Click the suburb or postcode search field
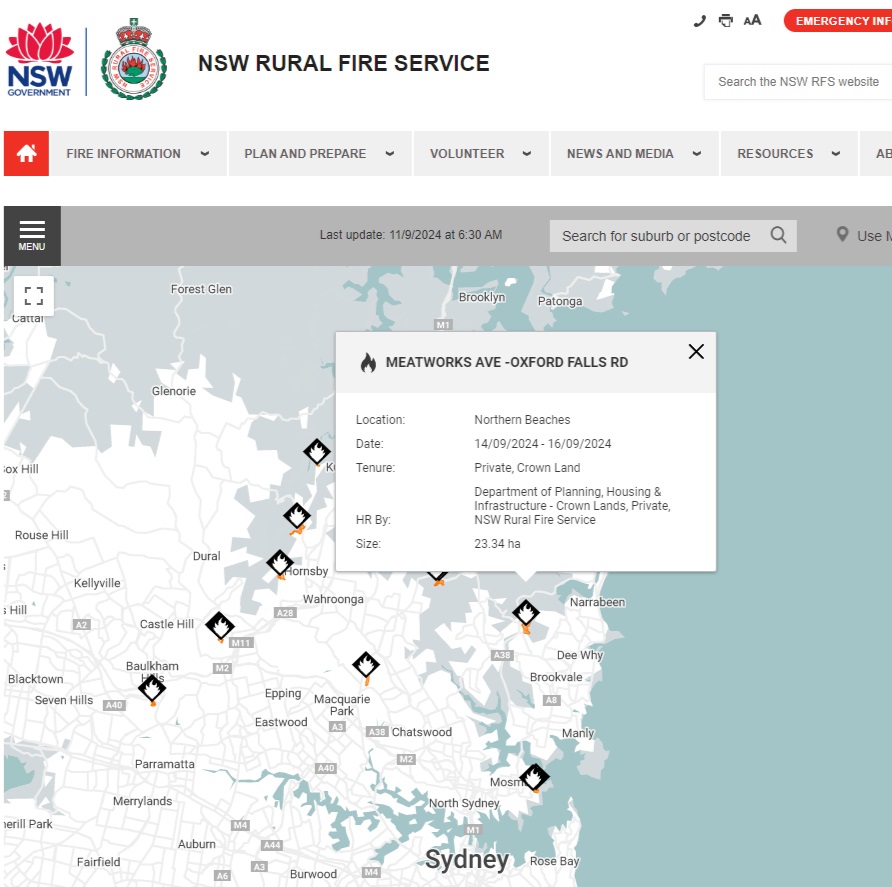Viewport: 892px width, 887px height. pyautogui.click(x=656, y=236)
